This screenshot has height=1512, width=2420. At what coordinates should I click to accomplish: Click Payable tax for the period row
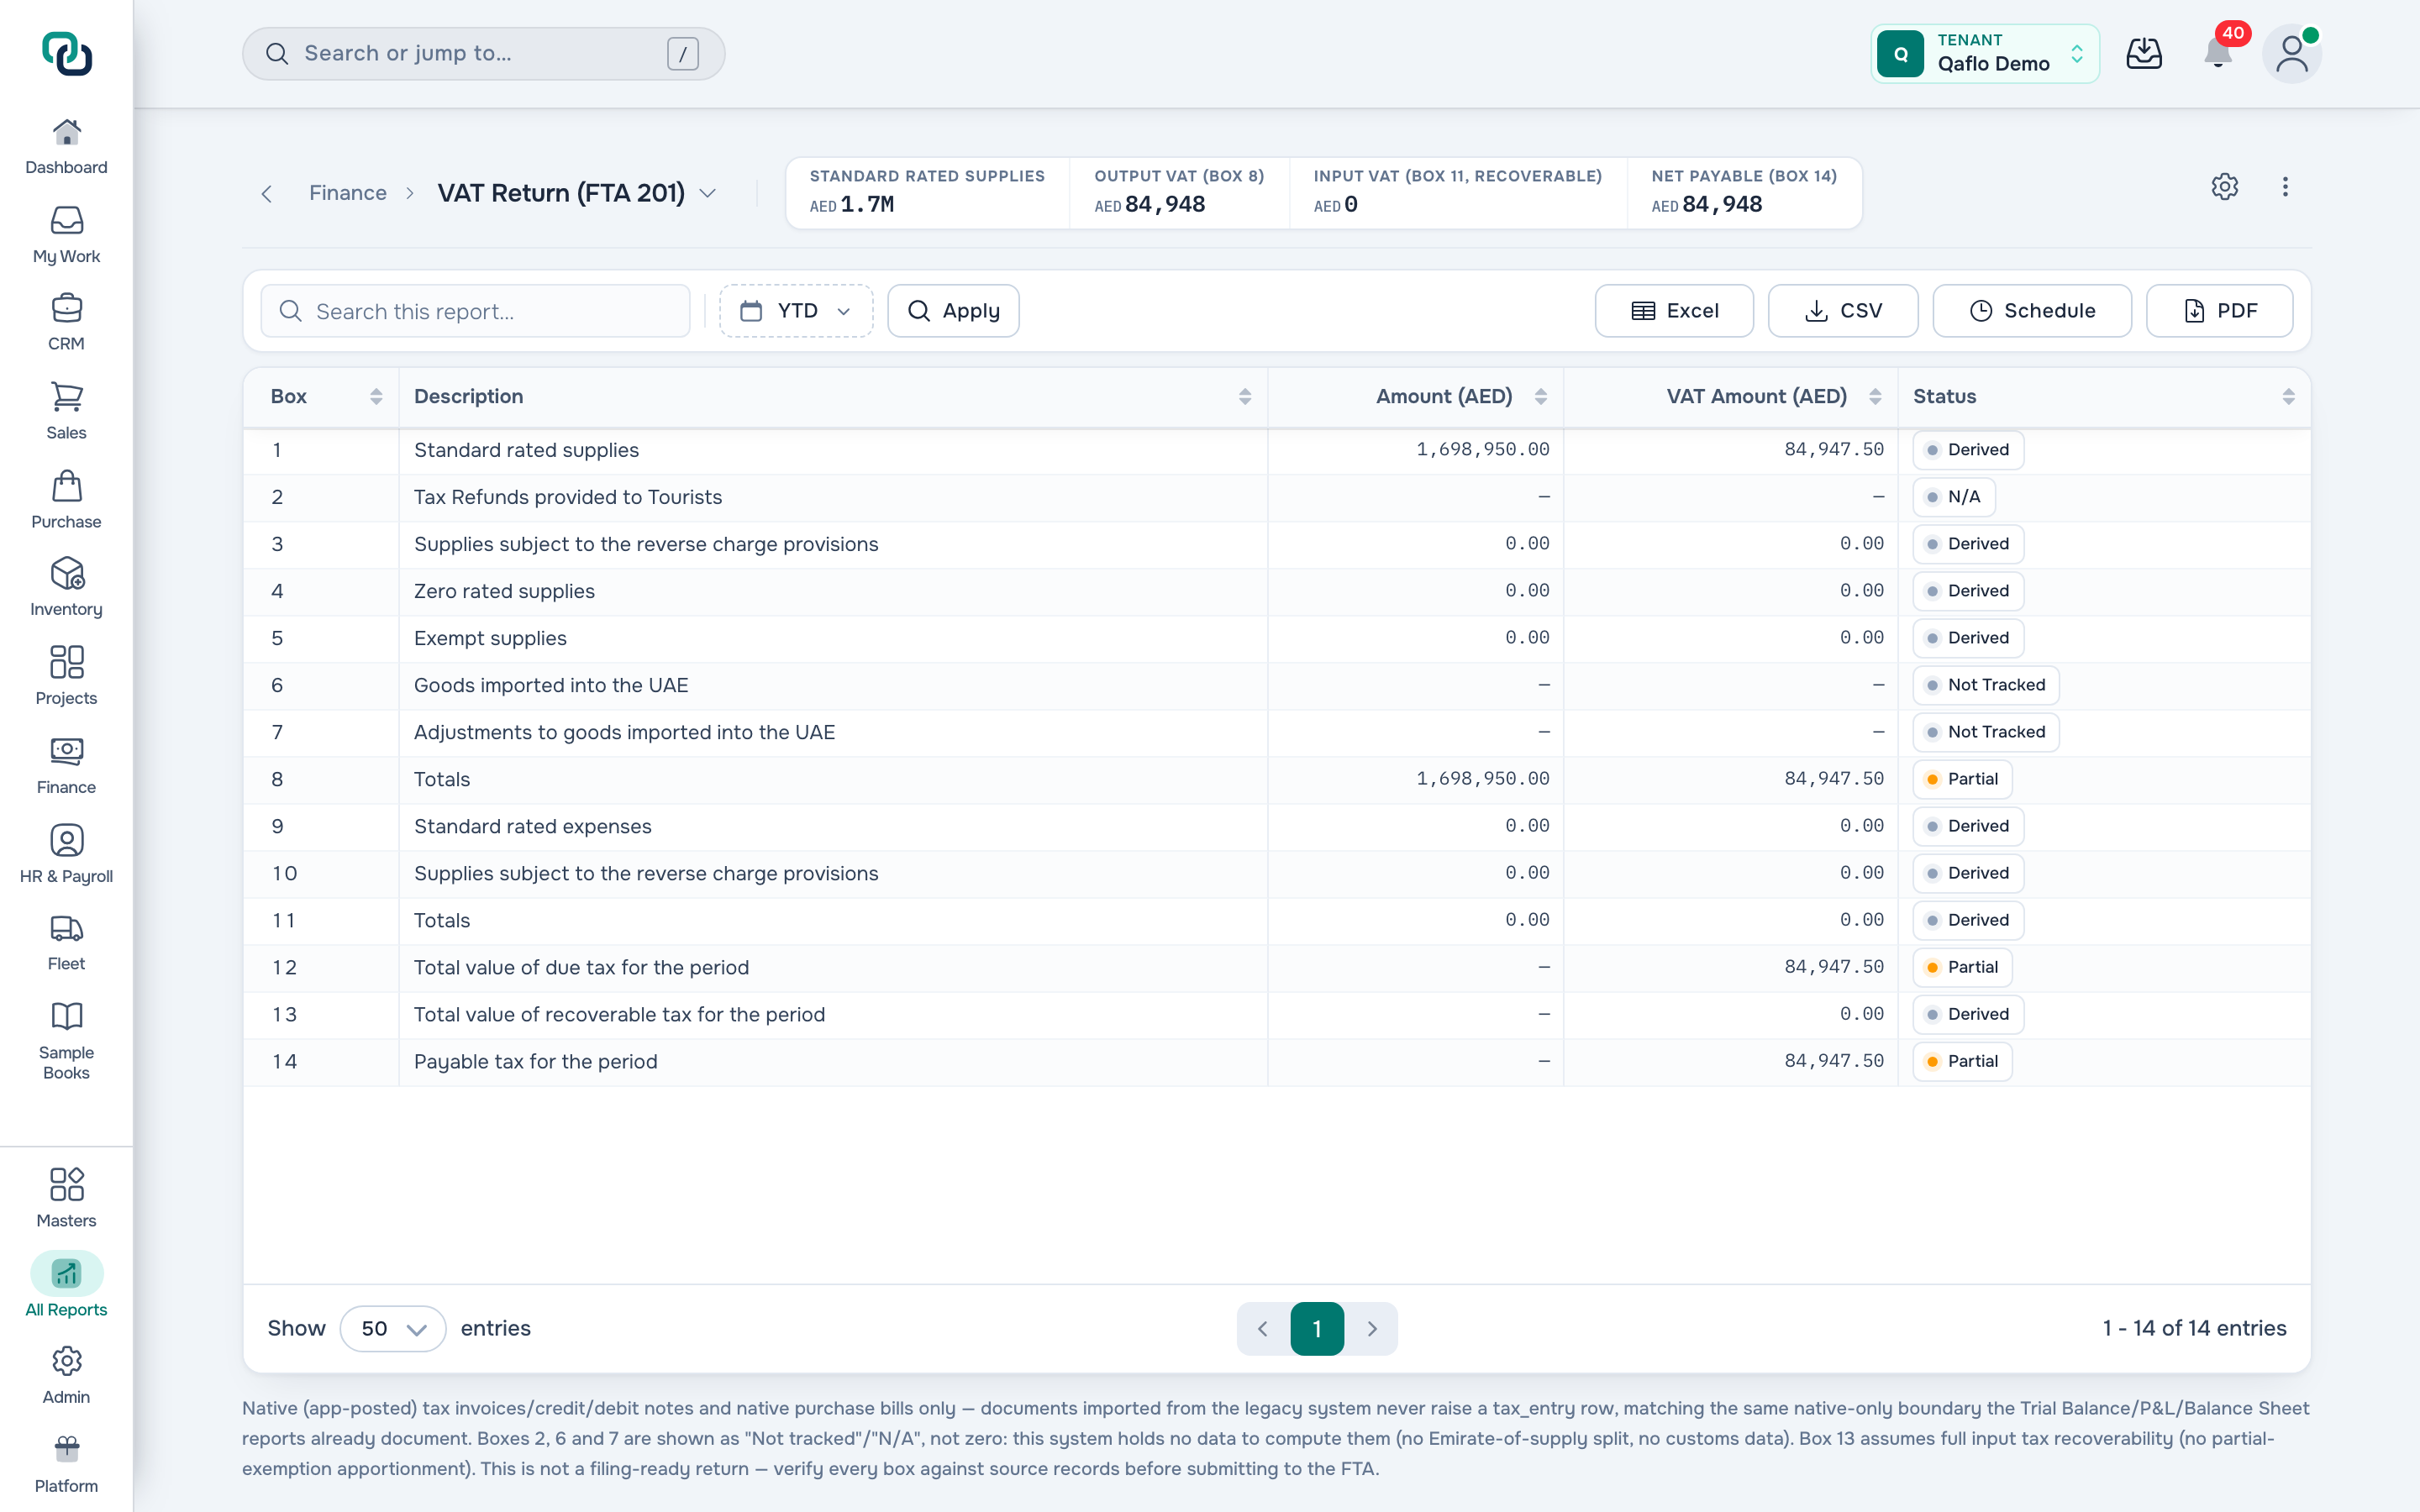pyautogui.click(x=1276, y=1061)
